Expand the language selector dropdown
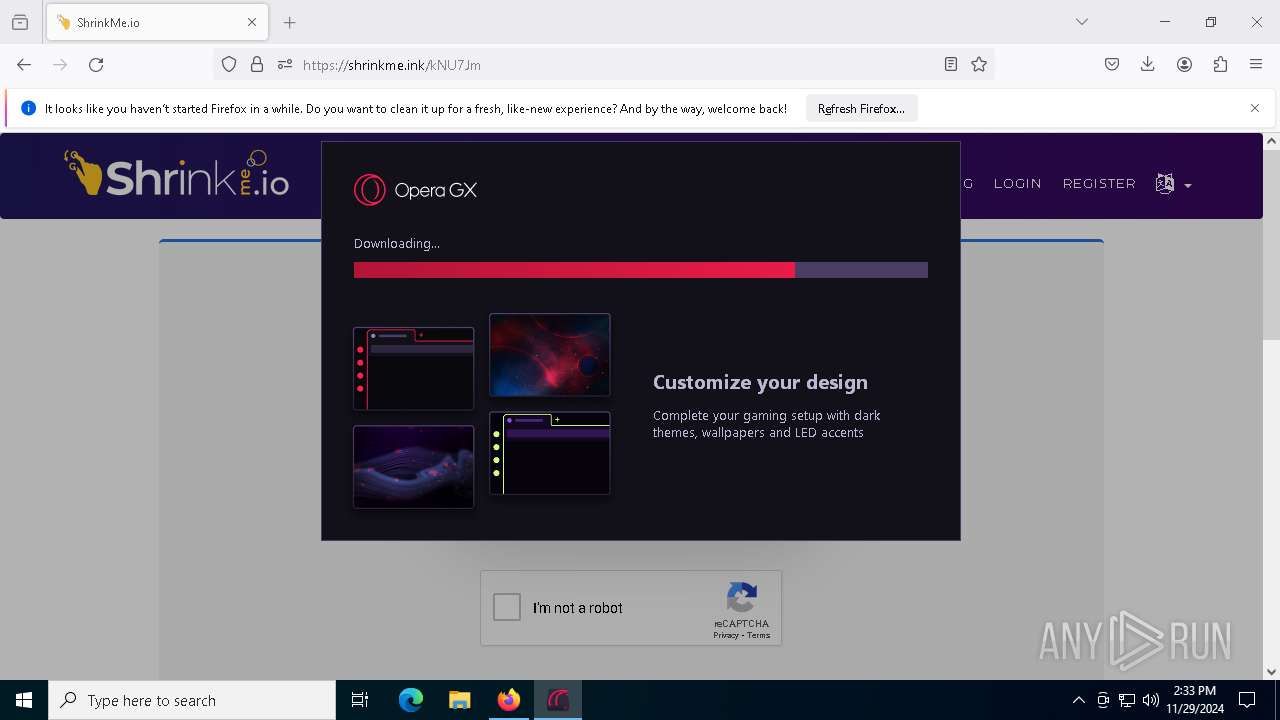The image size is (1280, 720). 1174,184
